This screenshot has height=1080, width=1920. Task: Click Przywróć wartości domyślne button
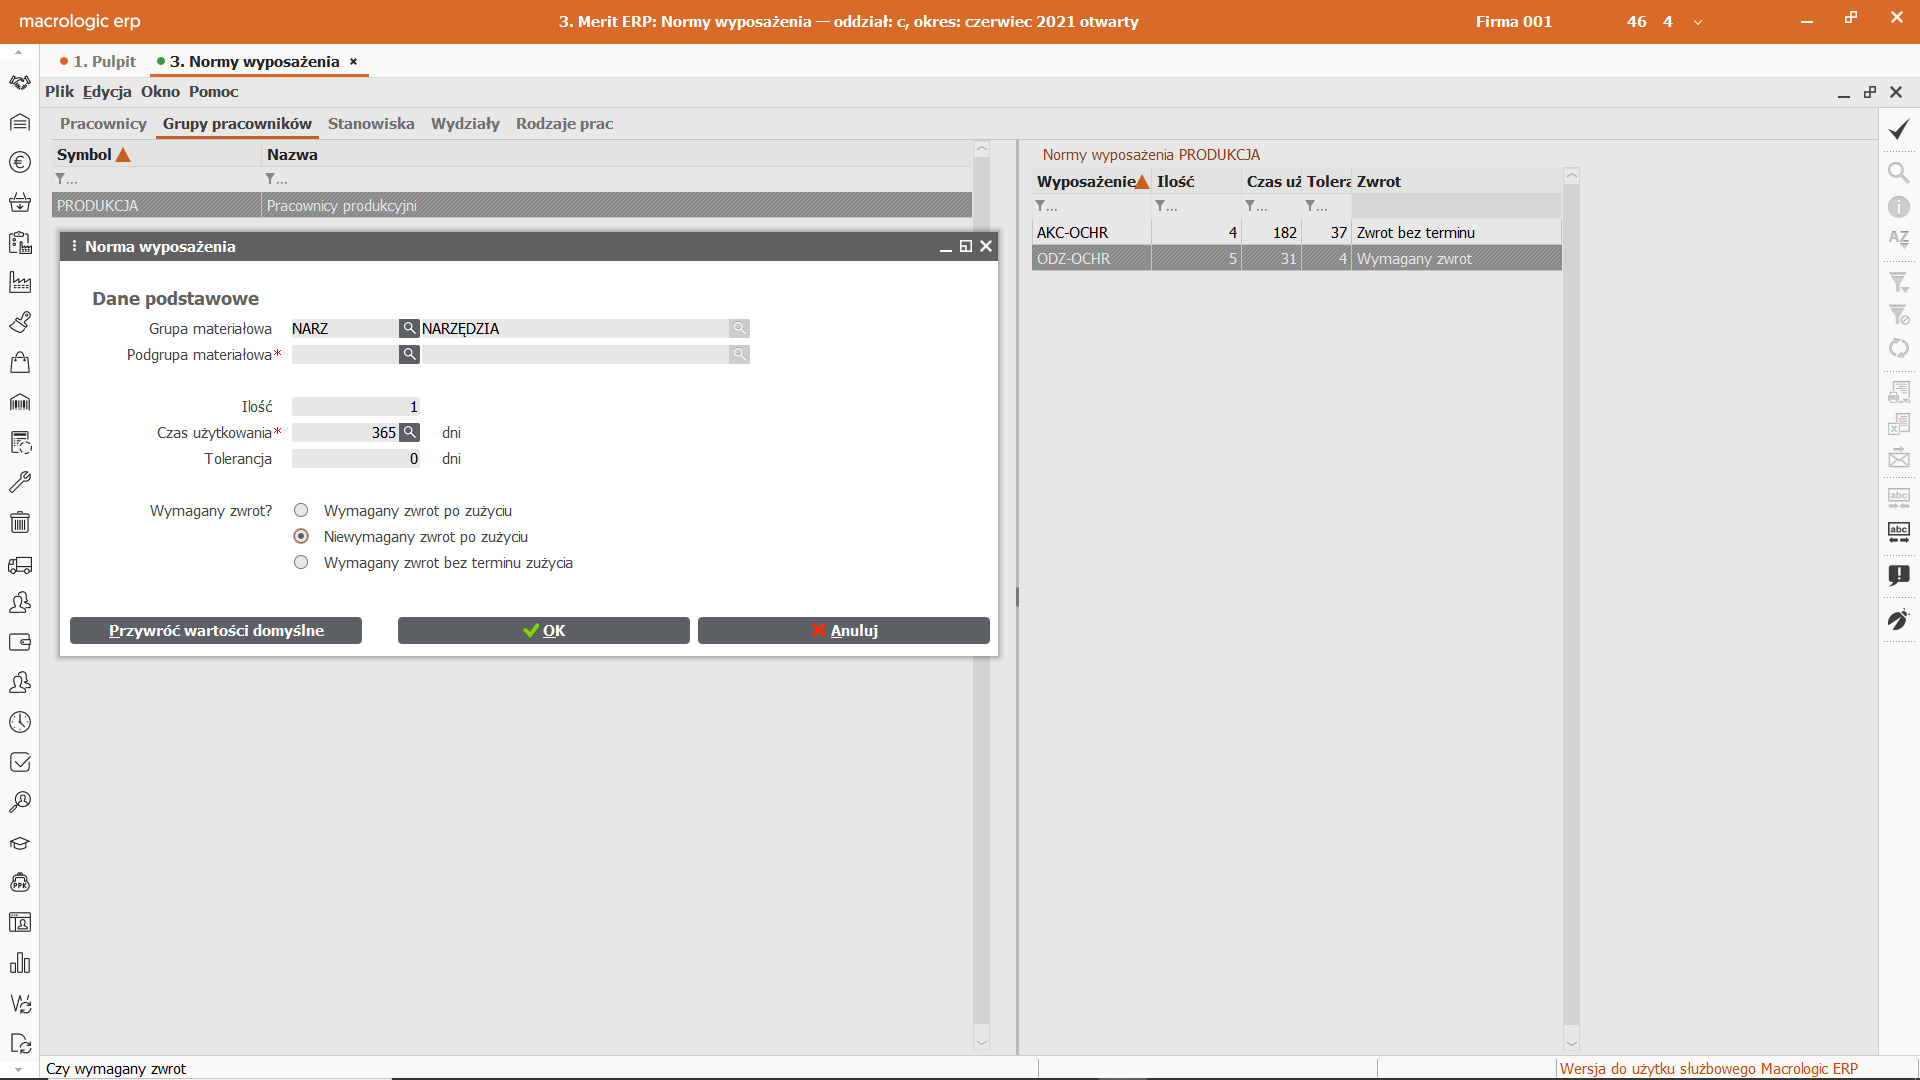(216, 630)
